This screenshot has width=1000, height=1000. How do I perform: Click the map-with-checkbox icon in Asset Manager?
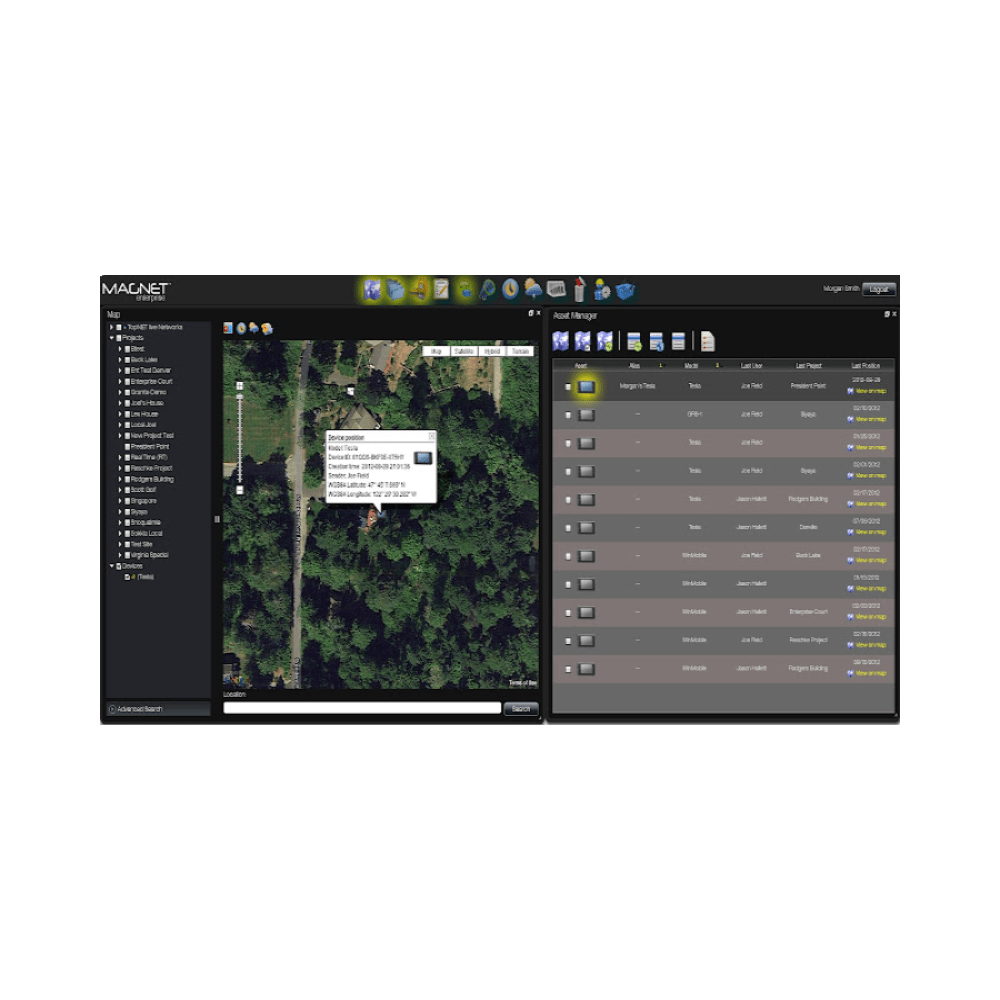(582, 341)
